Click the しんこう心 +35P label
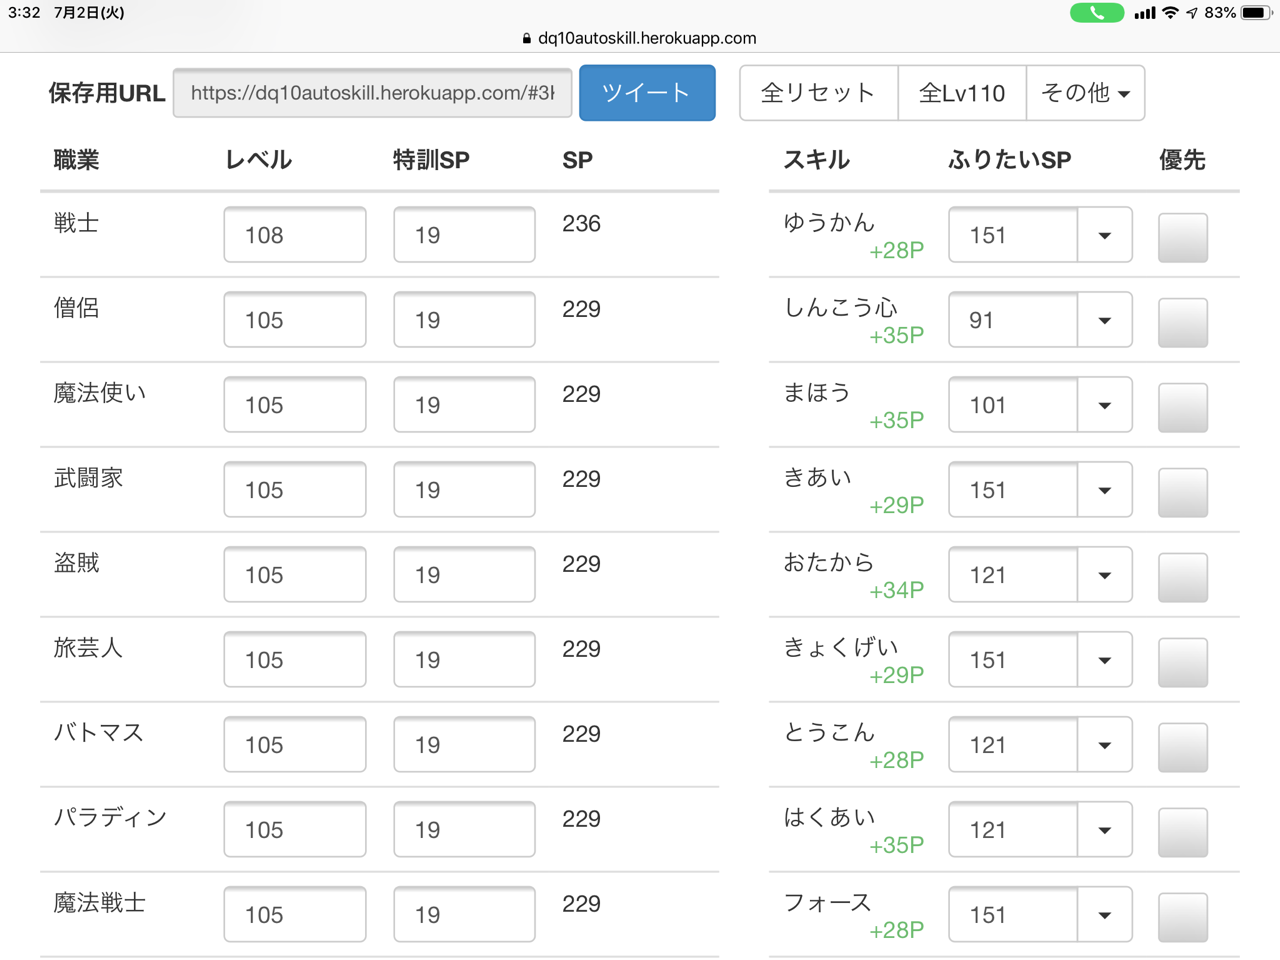Viewport: 1280px width, 960px height. pos(896,336)
